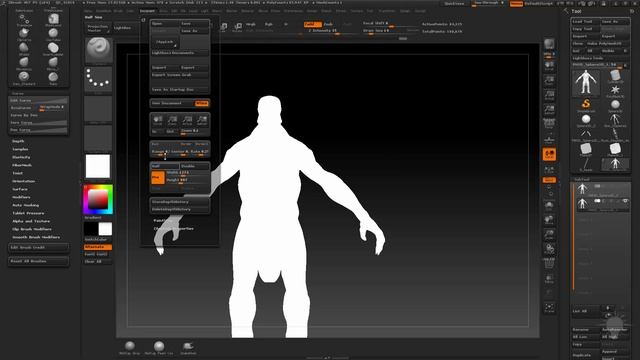Toggle the WSize button
This screenshot has height=360, width=640.
pos(202,103)
